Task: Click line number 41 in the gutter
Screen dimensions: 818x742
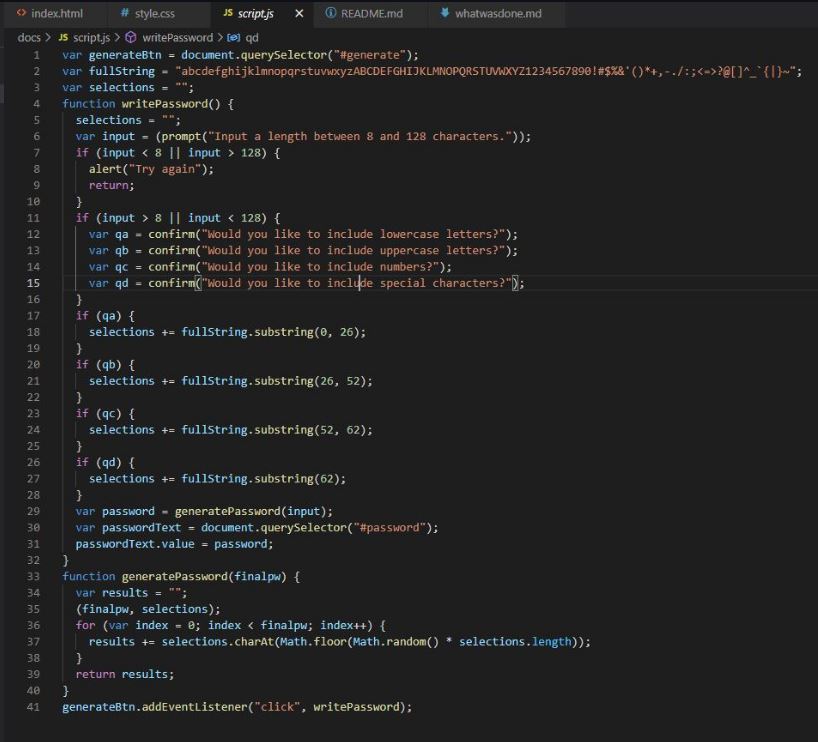Action: coord(33,707)
